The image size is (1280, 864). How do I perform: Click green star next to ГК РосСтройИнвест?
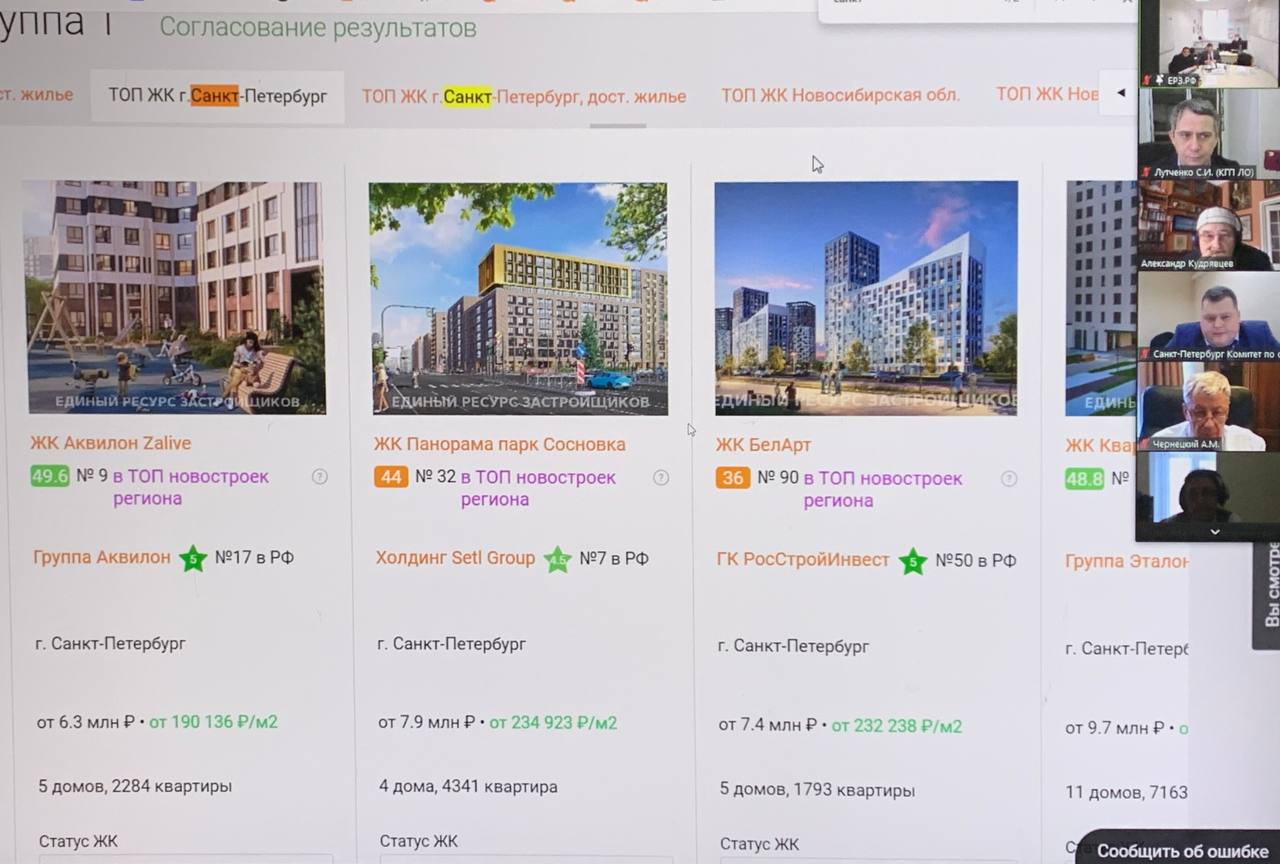pyautogui.click(x=912, y=561)
